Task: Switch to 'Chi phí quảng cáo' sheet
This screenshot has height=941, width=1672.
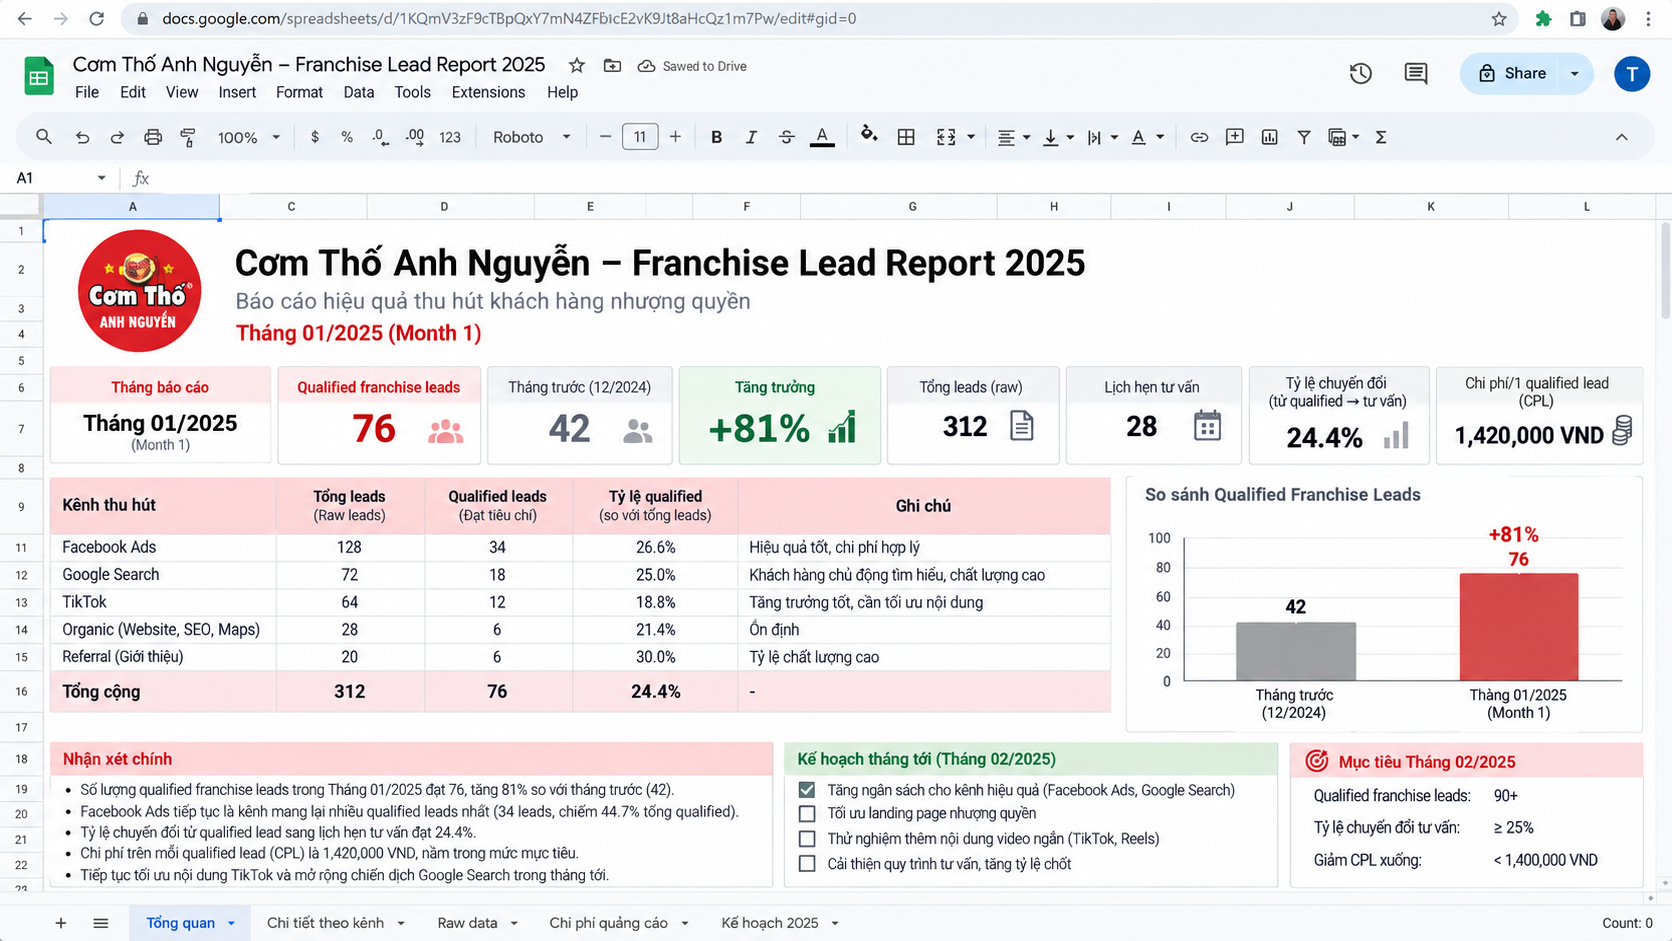Action: click(608, 923)
